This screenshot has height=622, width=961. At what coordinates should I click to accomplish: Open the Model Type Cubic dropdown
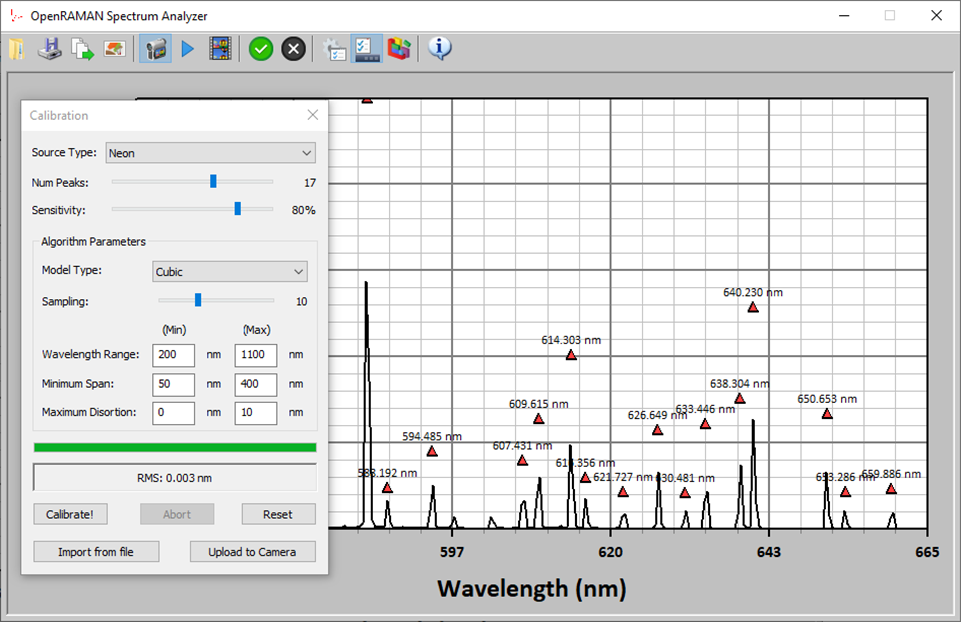(x=229, y=272)
